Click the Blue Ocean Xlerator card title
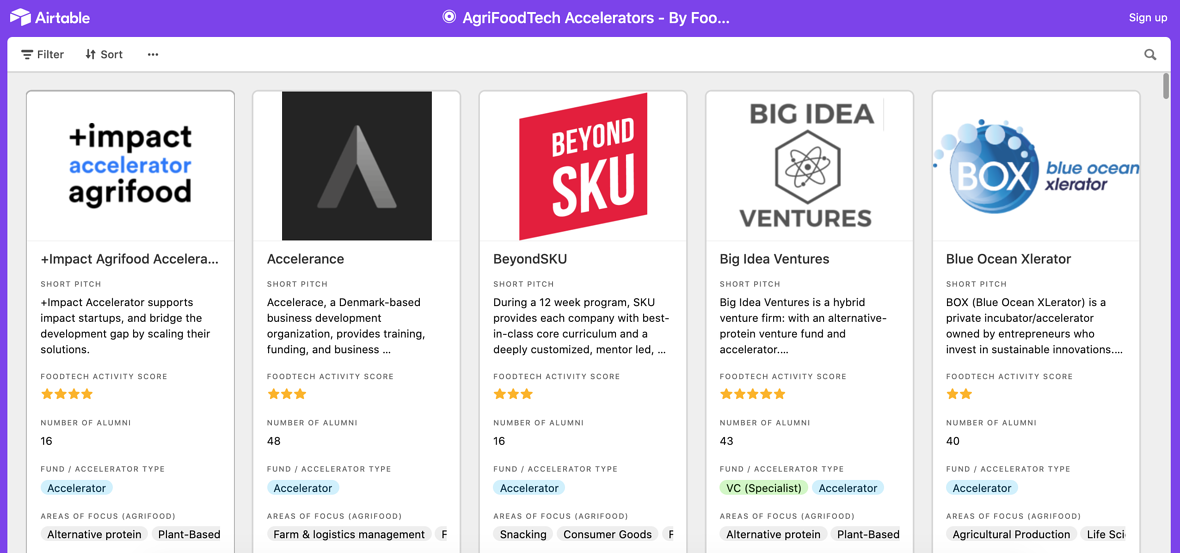Viewport: 1180px width, 553px height. pyautogui.click(x=1008, y=259)
